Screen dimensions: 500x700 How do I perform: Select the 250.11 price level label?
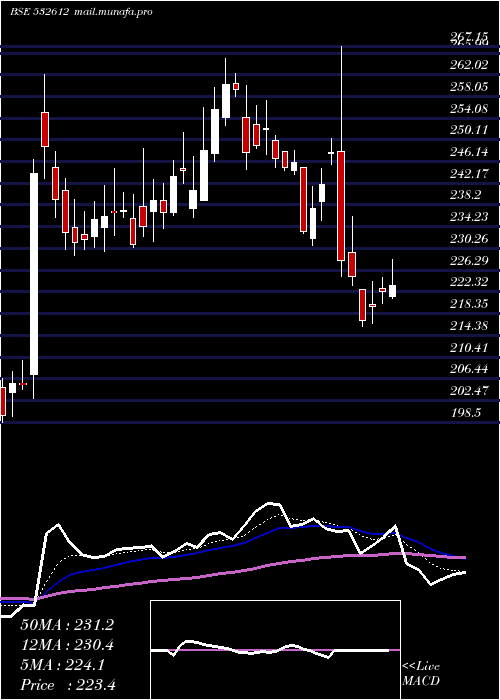tap(468, 130)
